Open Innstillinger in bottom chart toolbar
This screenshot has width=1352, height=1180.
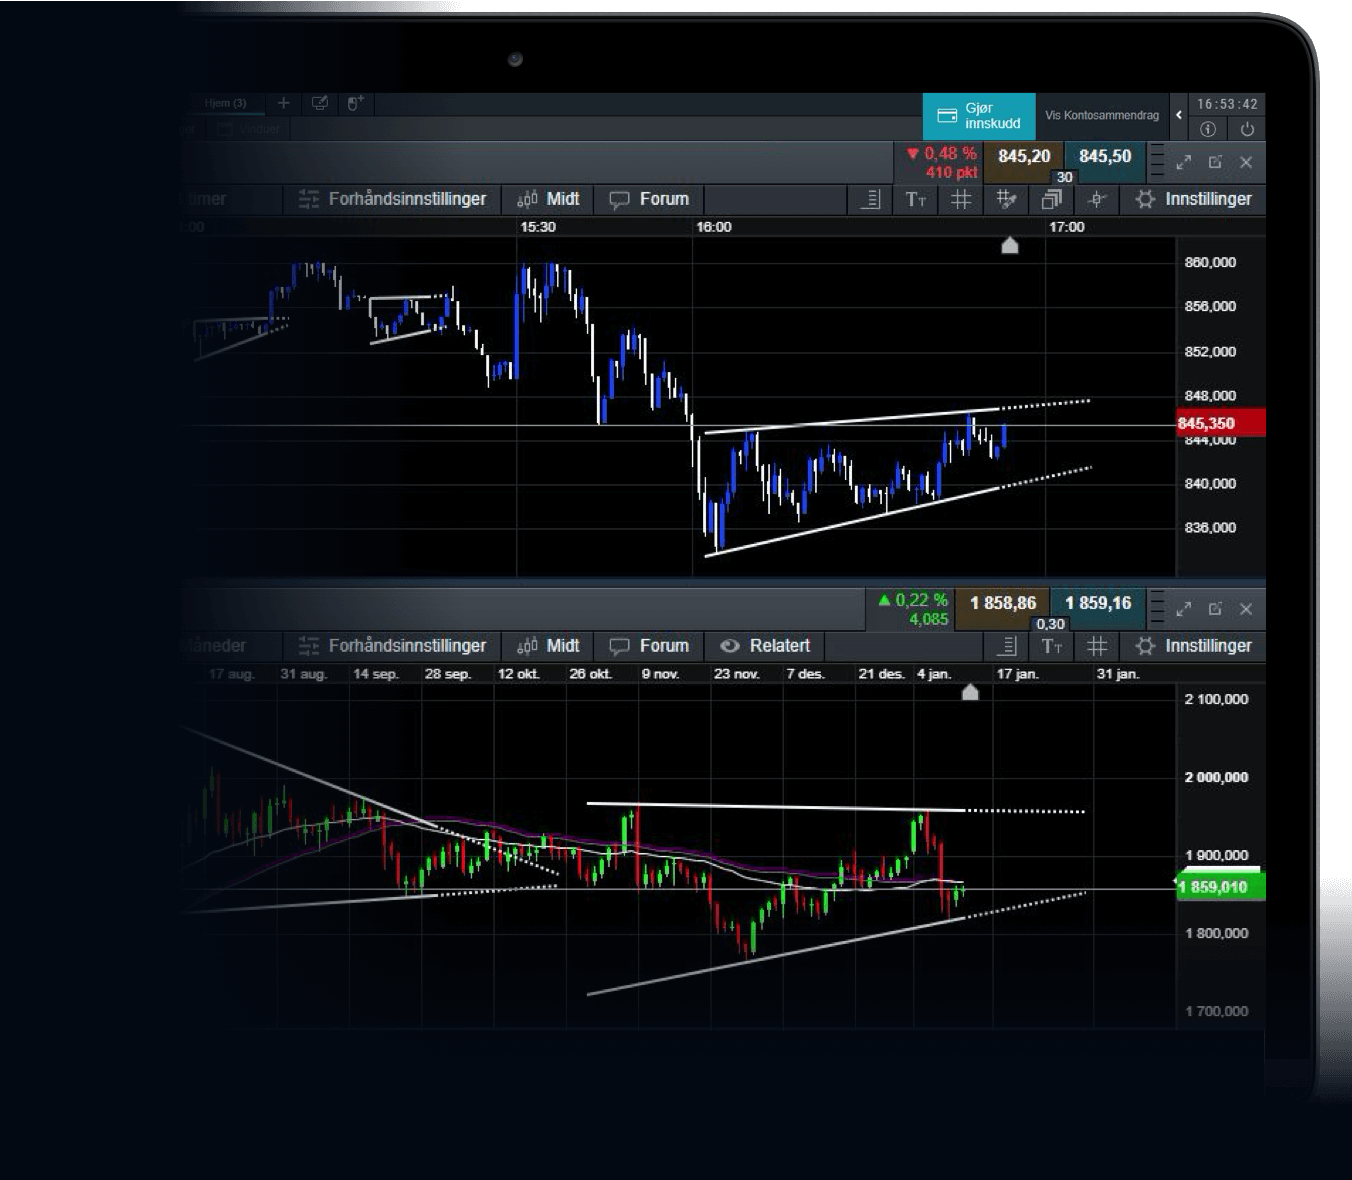pyautogui.click(x=1193, y=646)
